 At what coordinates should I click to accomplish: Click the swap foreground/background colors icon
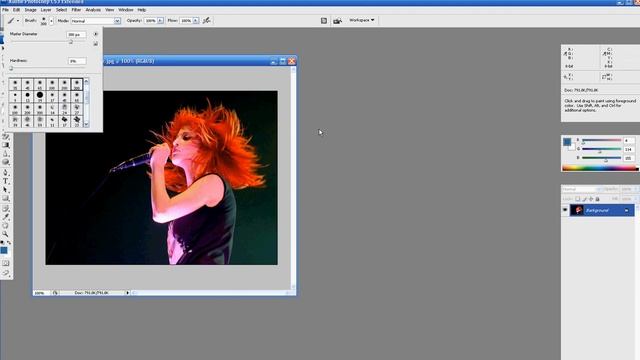point(9,242)
